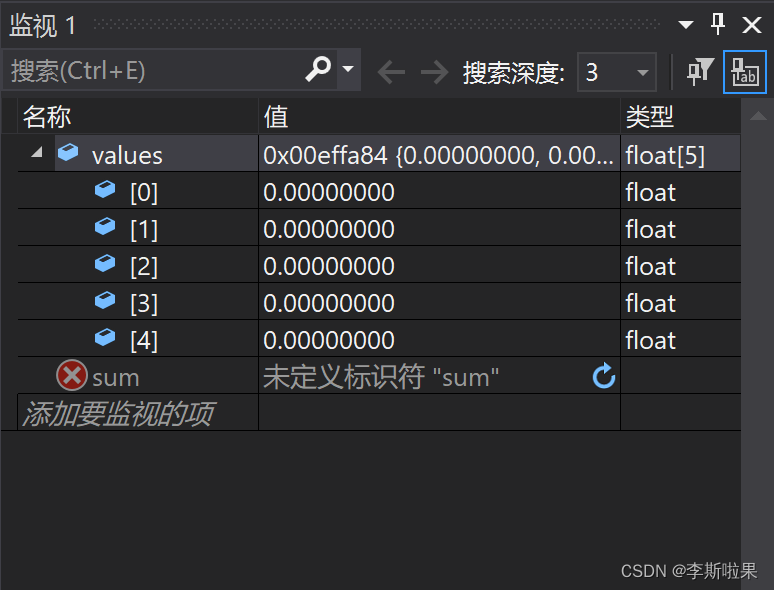Click the cube icon of element [0]

tap(105, 189)
